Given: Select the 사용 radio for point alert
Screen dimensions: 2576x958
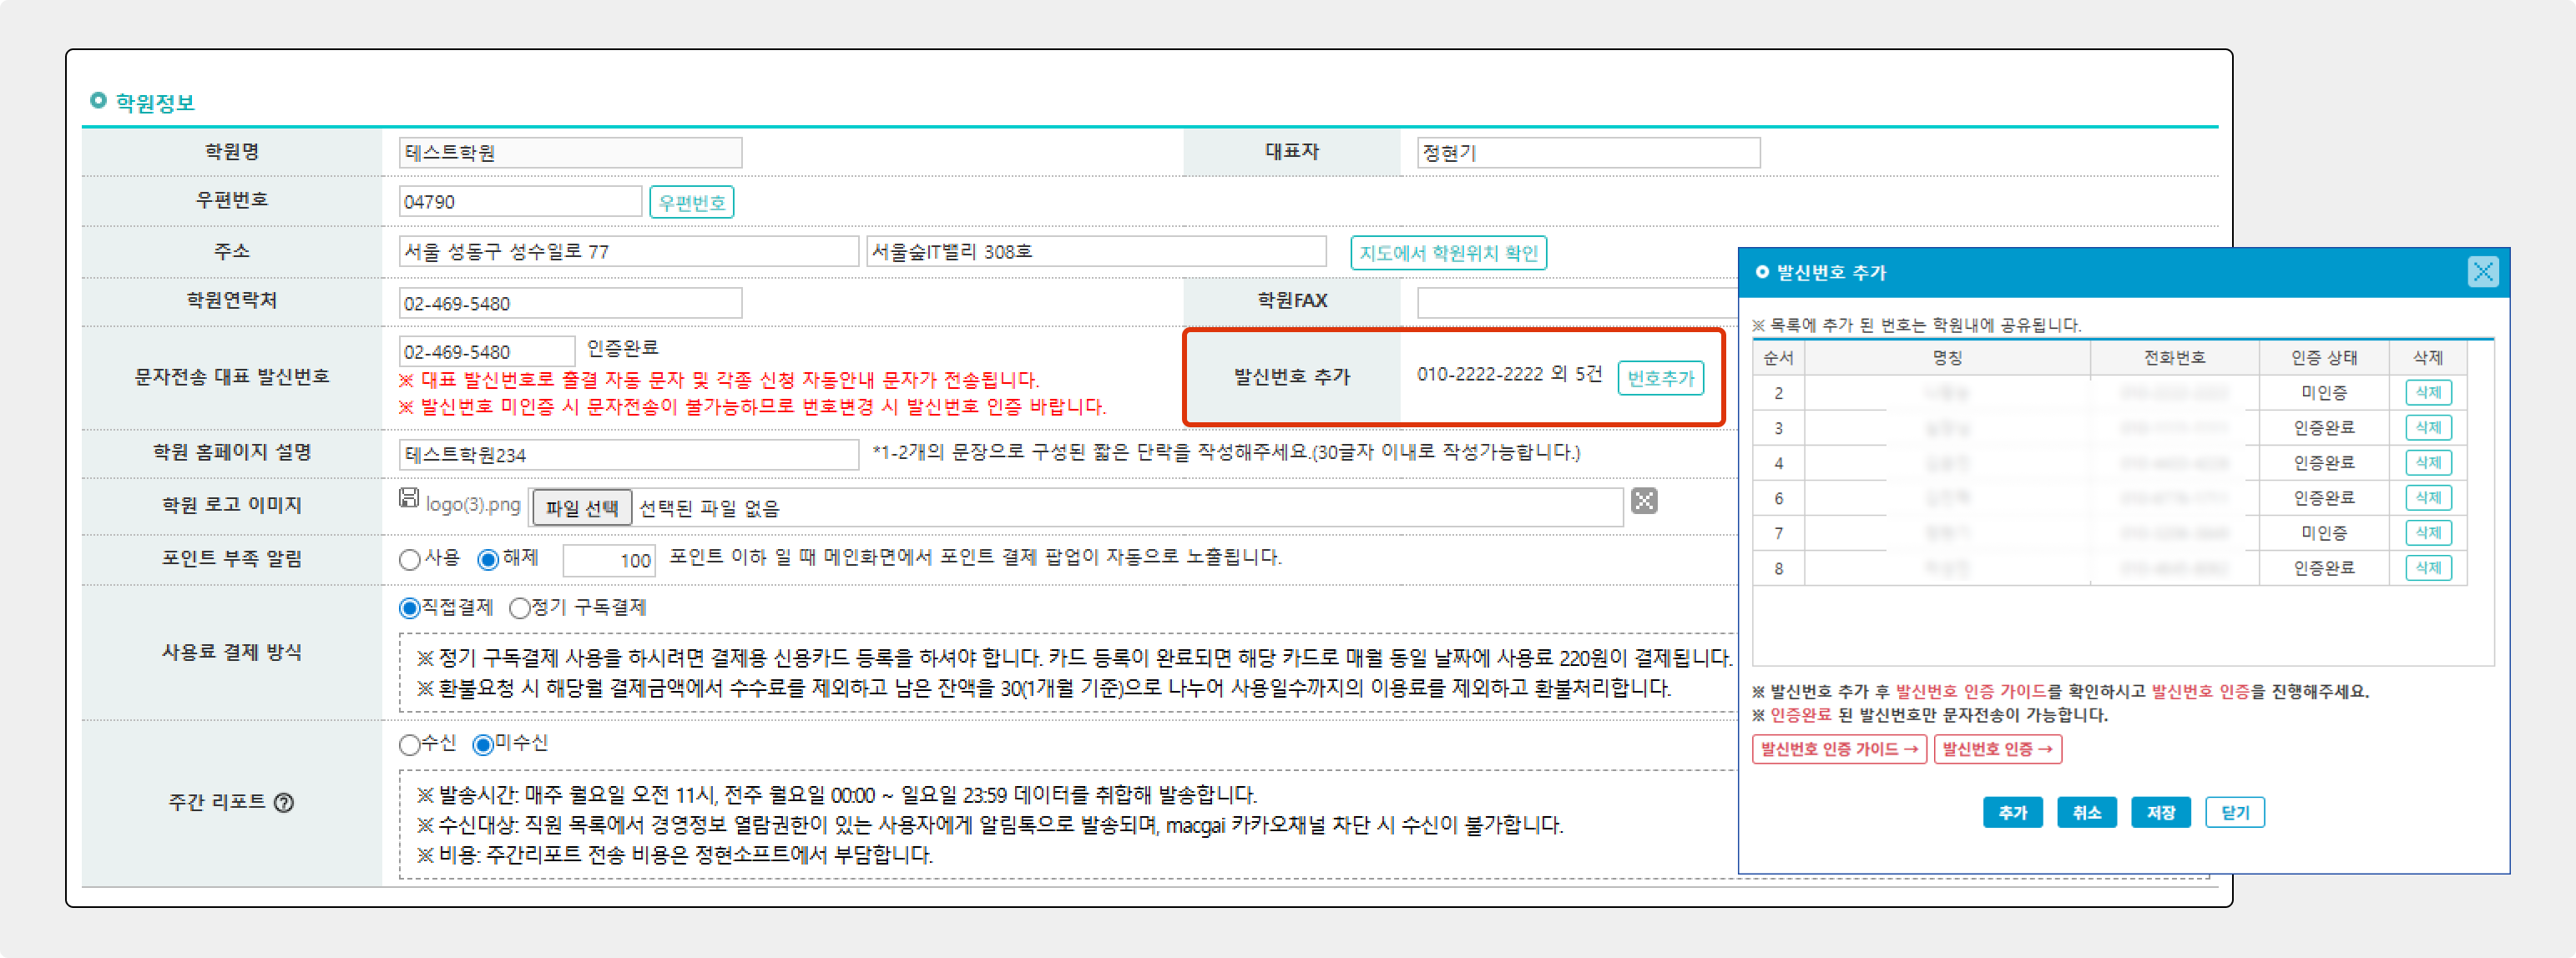Looking at the screenshot, I should pyautogui.click(x=409, y=559).
